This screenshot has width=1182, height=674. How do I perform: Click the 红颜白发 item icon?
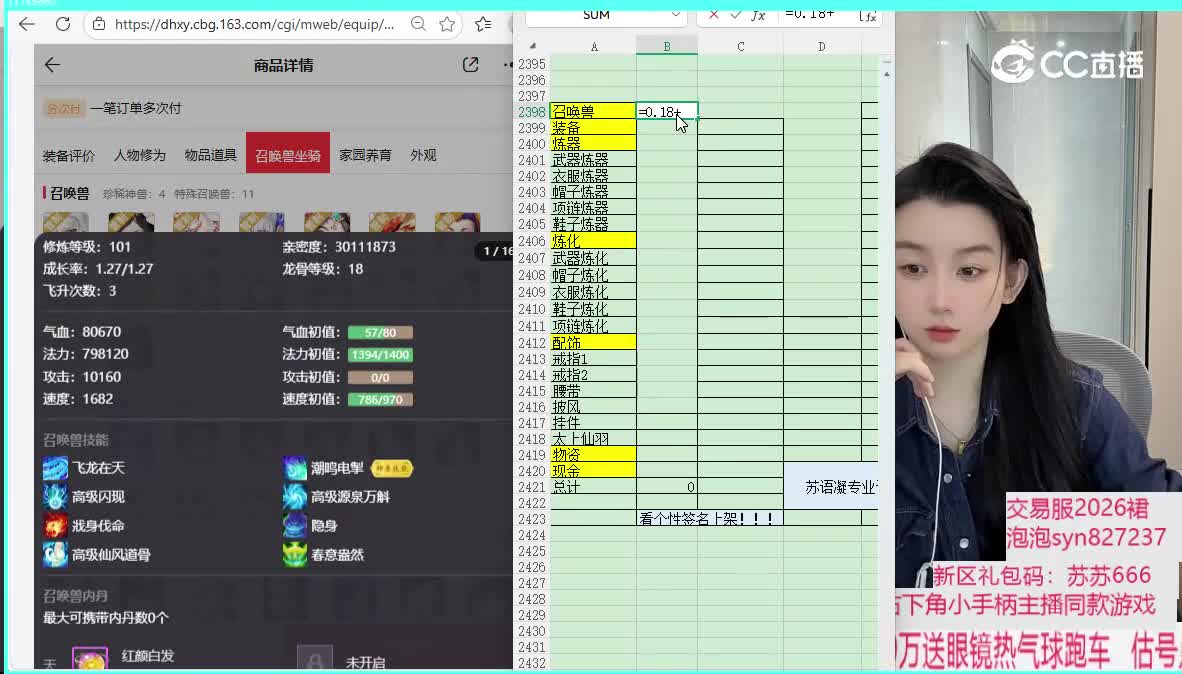[x=90, y=659]
